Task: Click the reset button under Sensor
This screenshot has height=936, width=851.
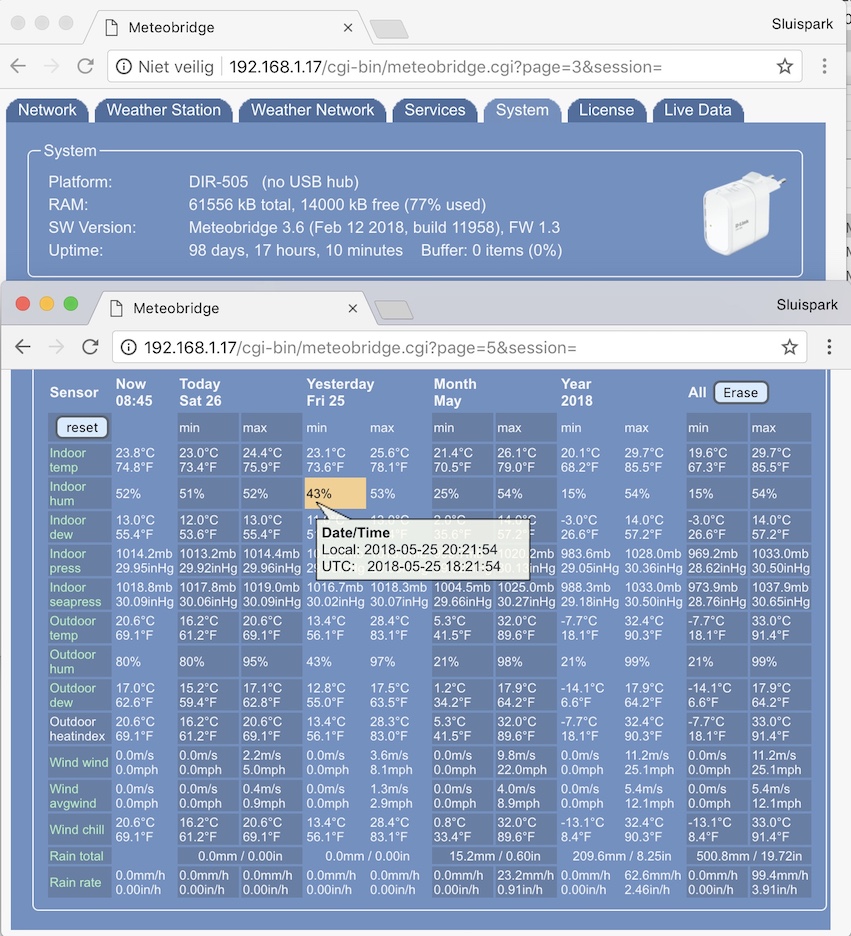Action: [82, 427]
